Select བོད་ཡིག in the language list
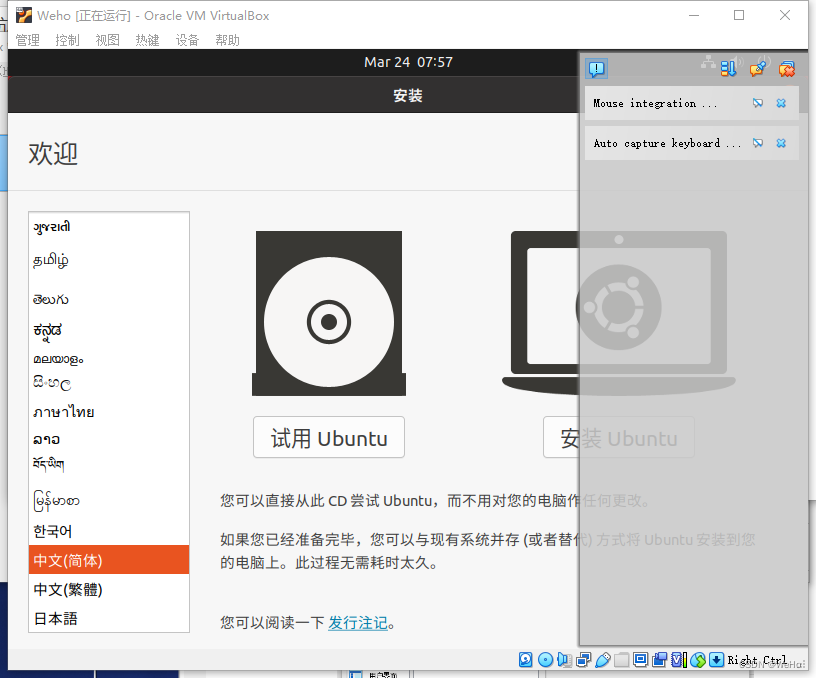The image size is (816, 678). pos(109,464)
